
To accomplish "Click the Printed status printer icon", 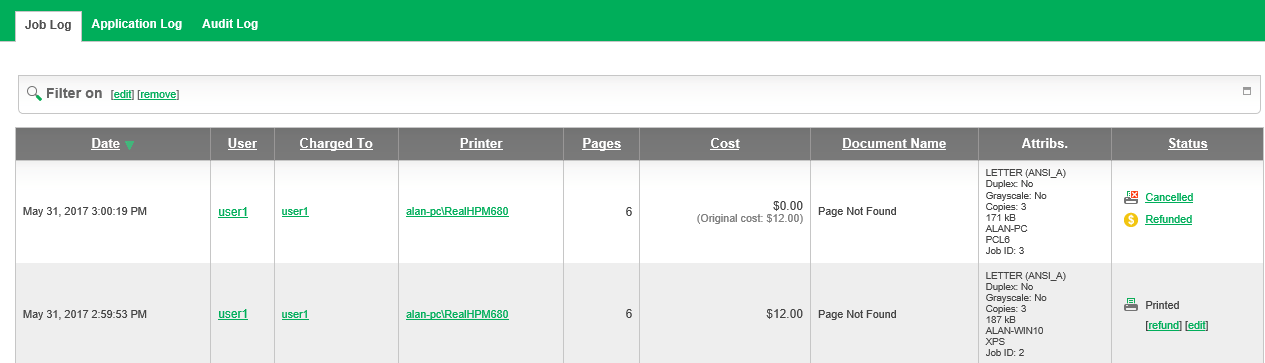I will pyautogui.click(x=1131, y=305).
